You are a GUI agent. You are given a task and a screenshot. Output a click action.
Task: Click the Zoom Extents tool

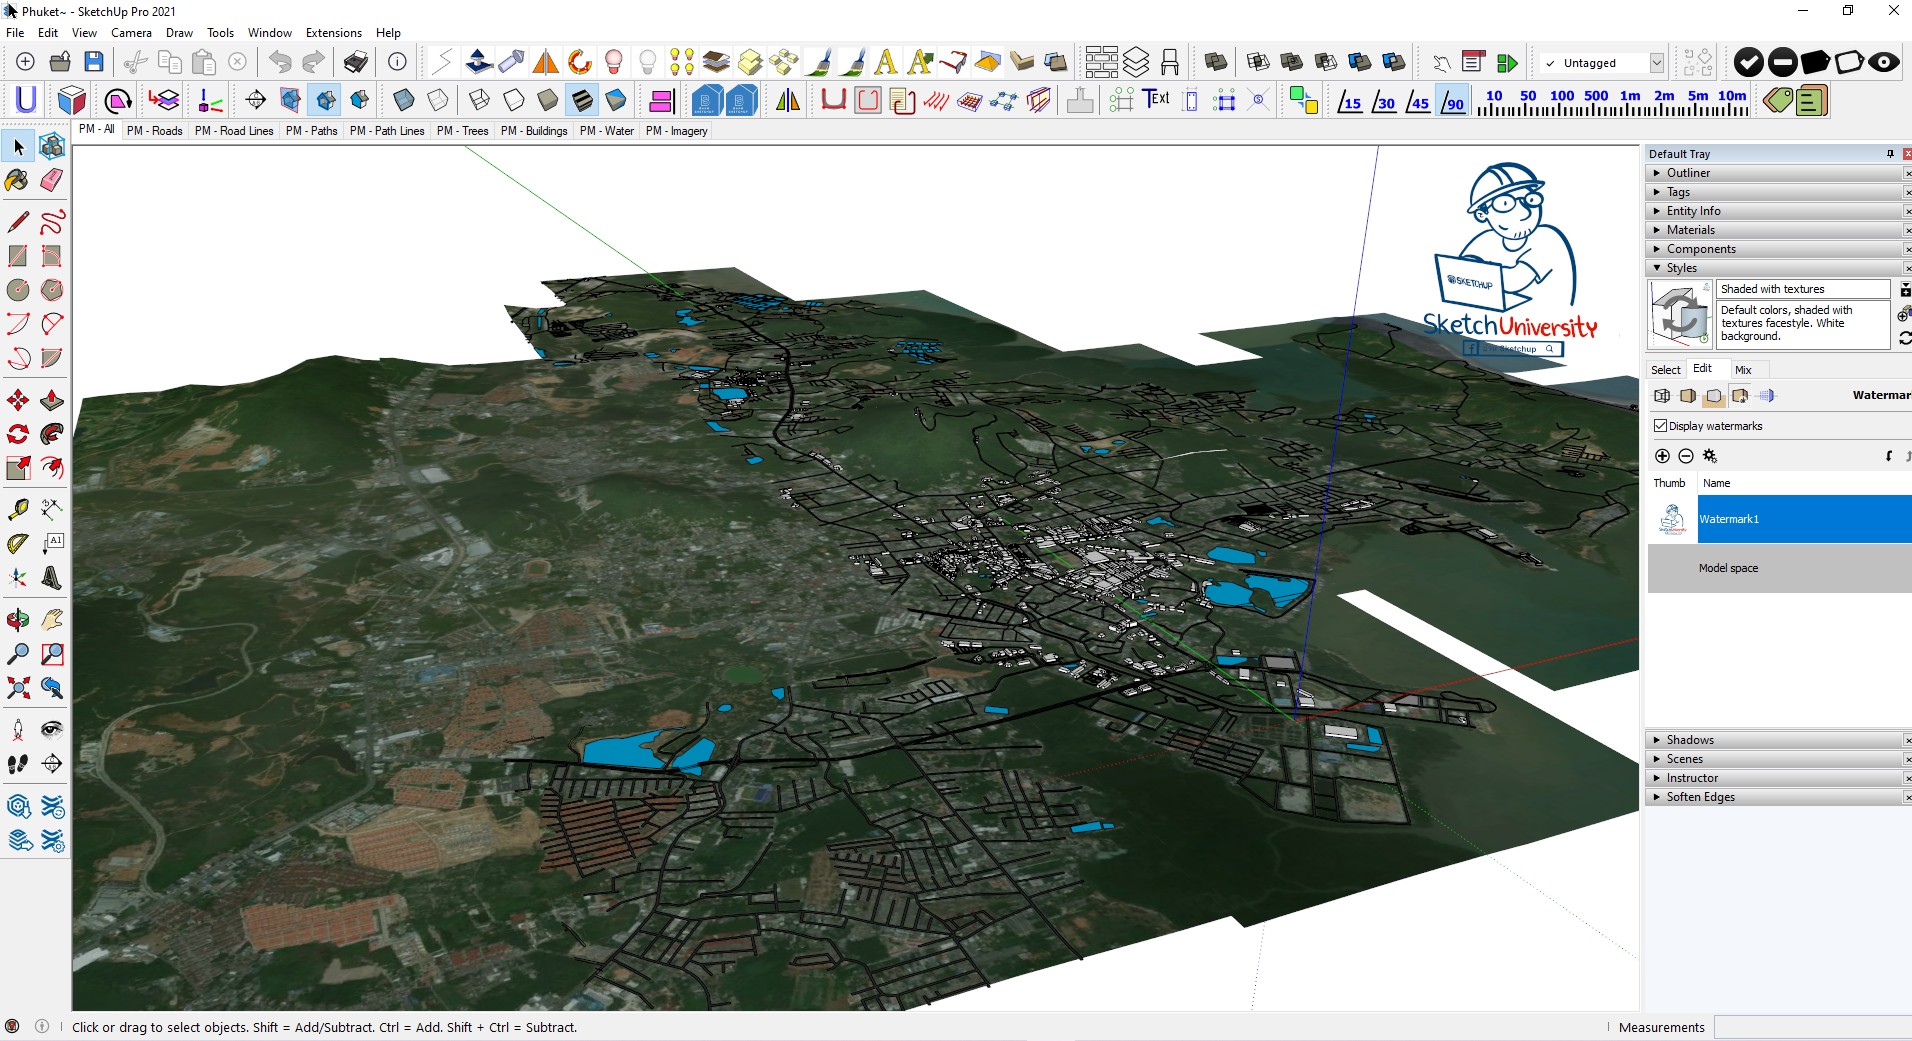tap(18, 688)
